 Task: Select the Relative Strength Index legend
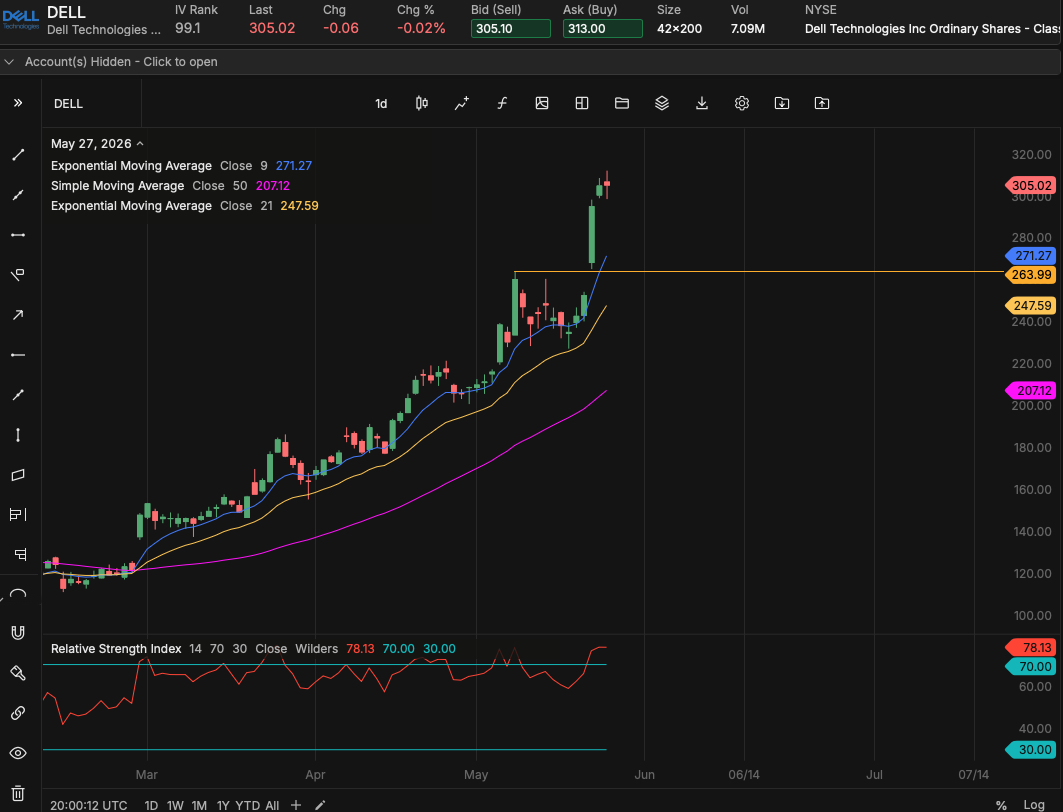253,649
